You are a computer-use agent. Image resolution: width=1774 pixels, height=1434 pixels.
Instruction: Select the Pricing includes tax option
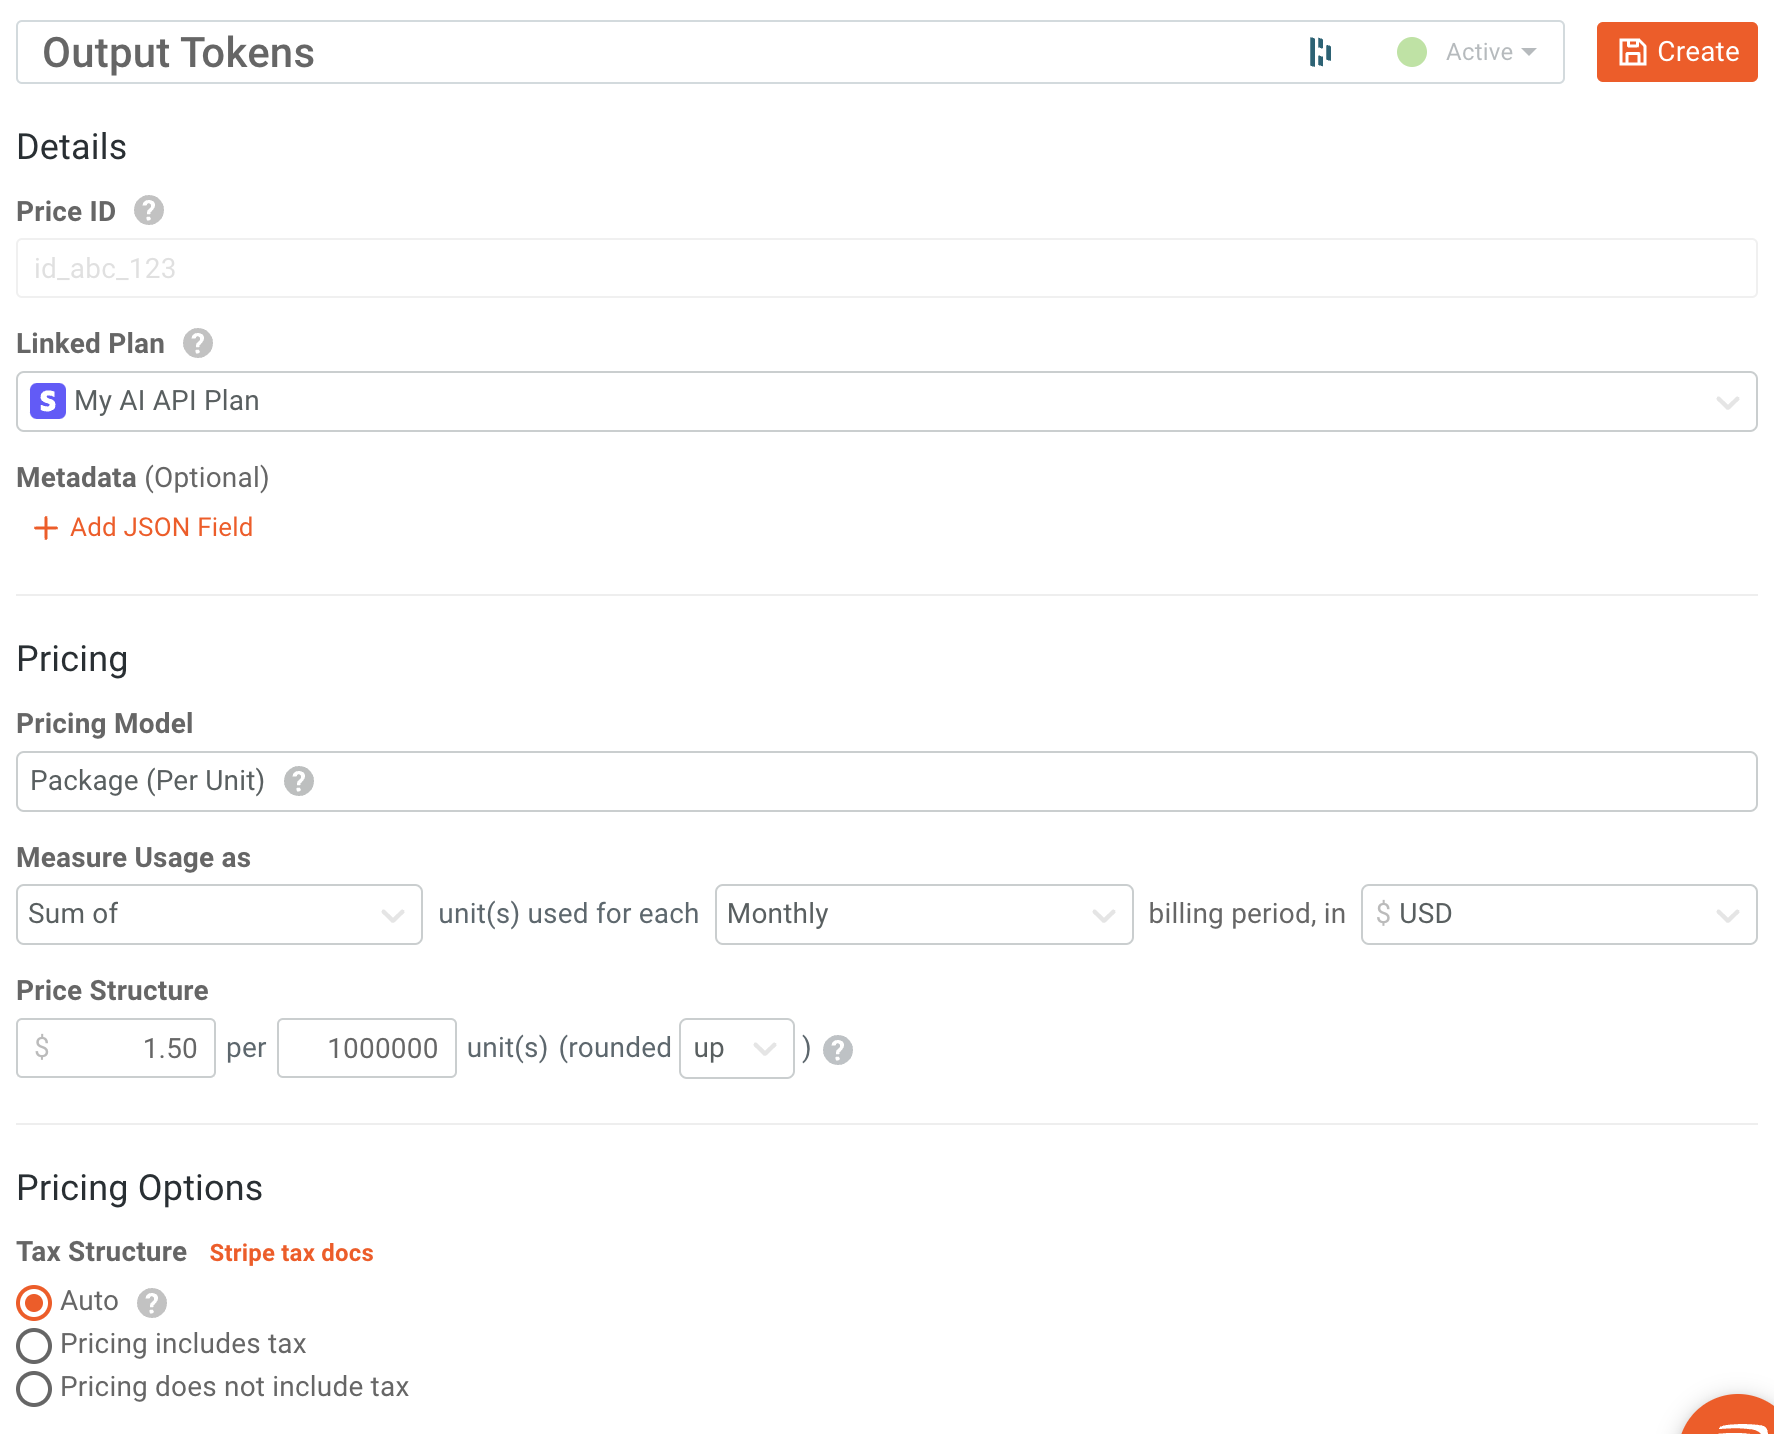[34, 1345]
